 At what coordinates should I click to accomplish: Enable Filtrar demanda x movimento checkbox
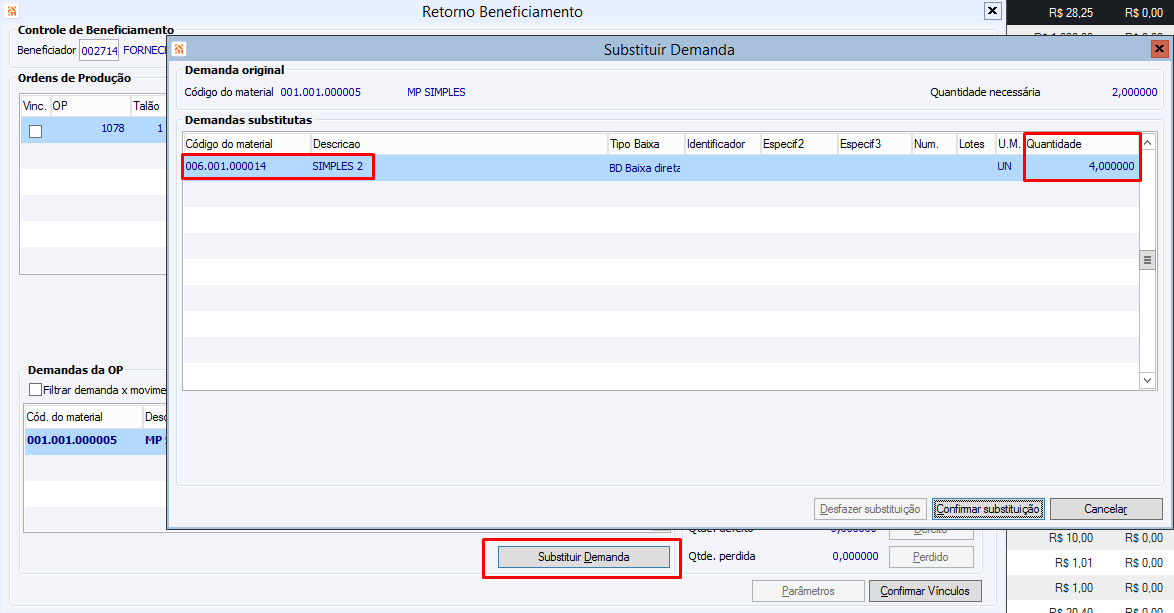[x=35, y=389]
